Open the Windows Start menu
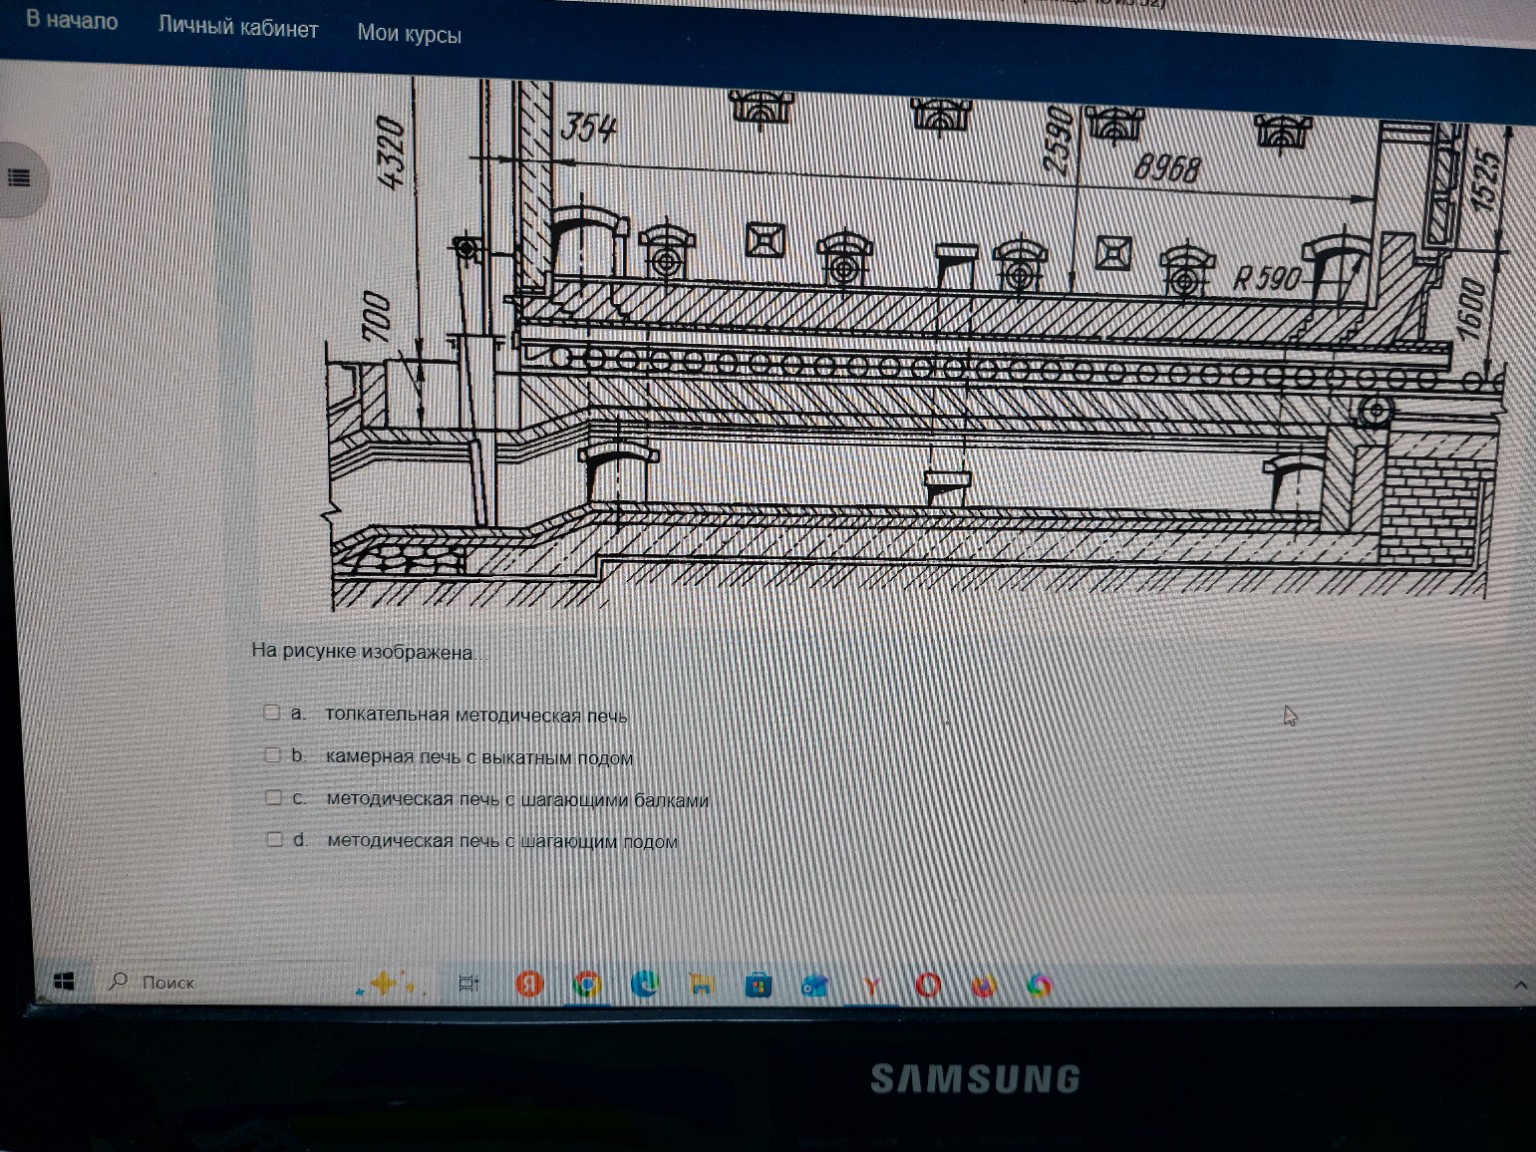This screenshot has width=1536, height=1152. coord(63,981)
